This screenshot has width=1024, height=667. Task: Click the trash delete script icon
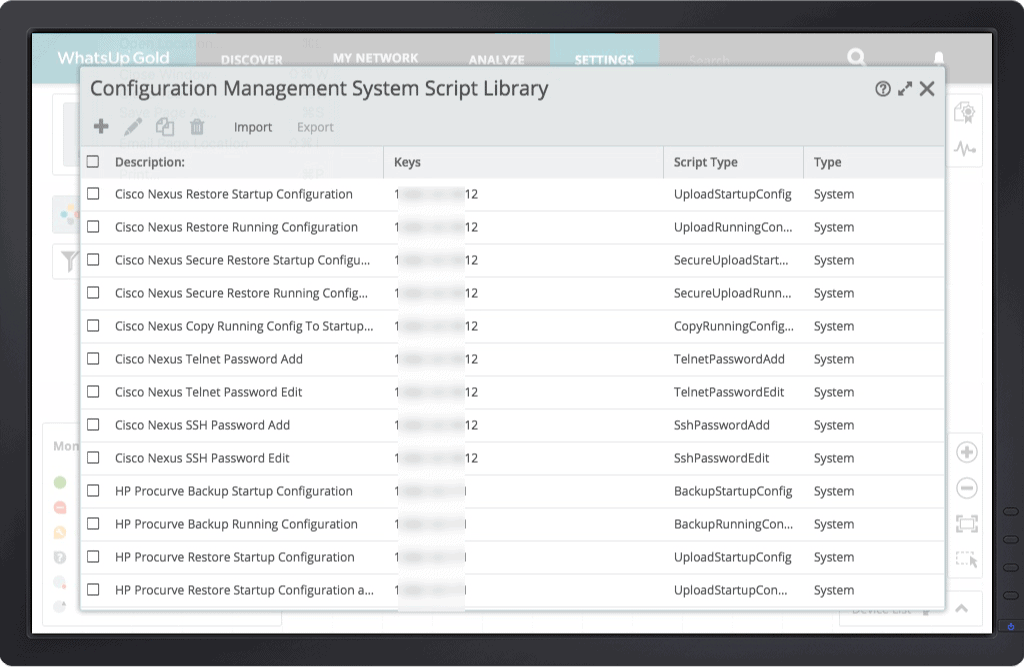(197, 127)
